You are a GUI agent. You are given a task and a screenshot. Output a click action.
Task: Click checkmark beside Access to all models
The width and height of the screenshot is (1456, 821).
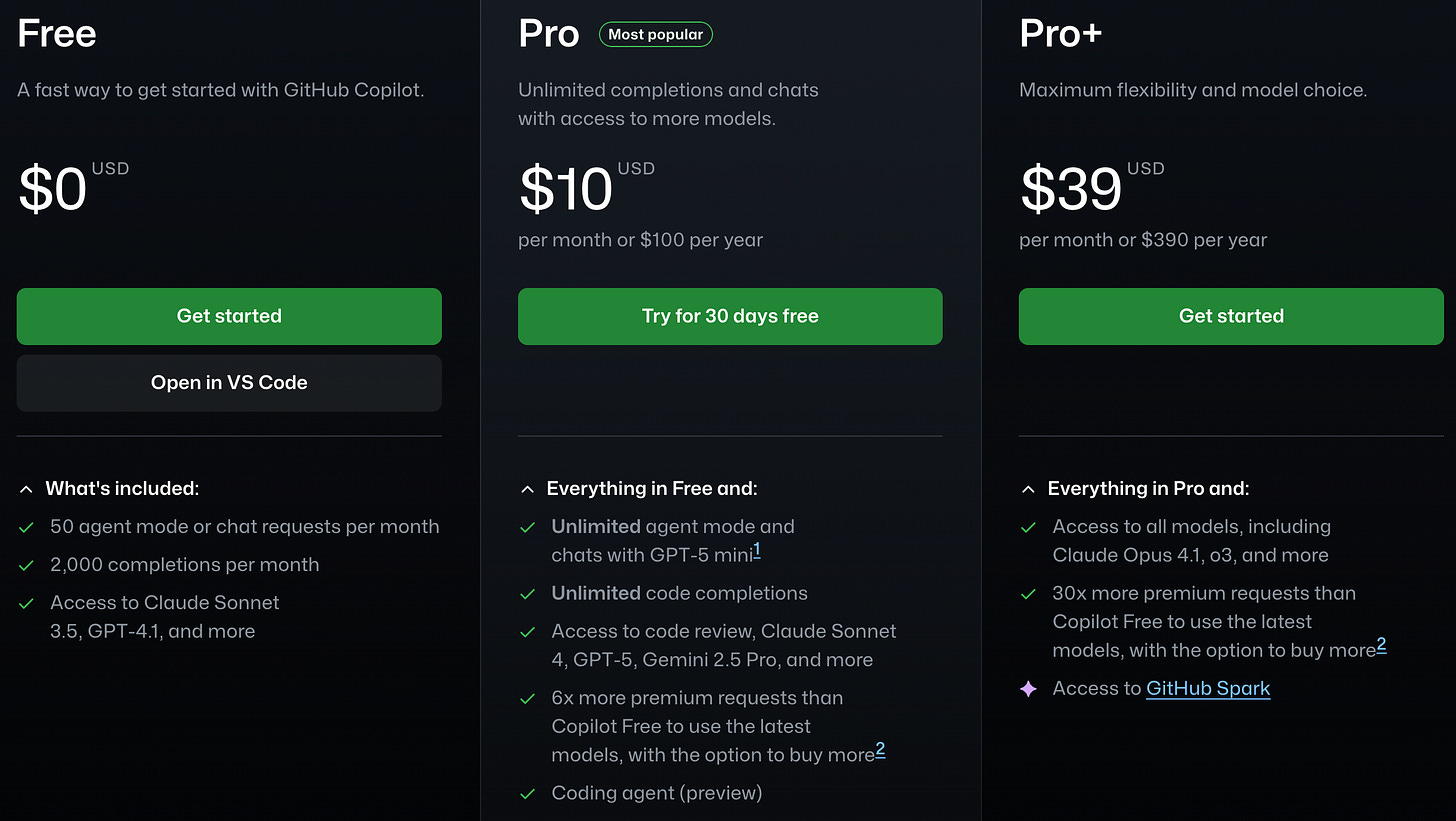pyautogui.click(x=1028, y=527)
